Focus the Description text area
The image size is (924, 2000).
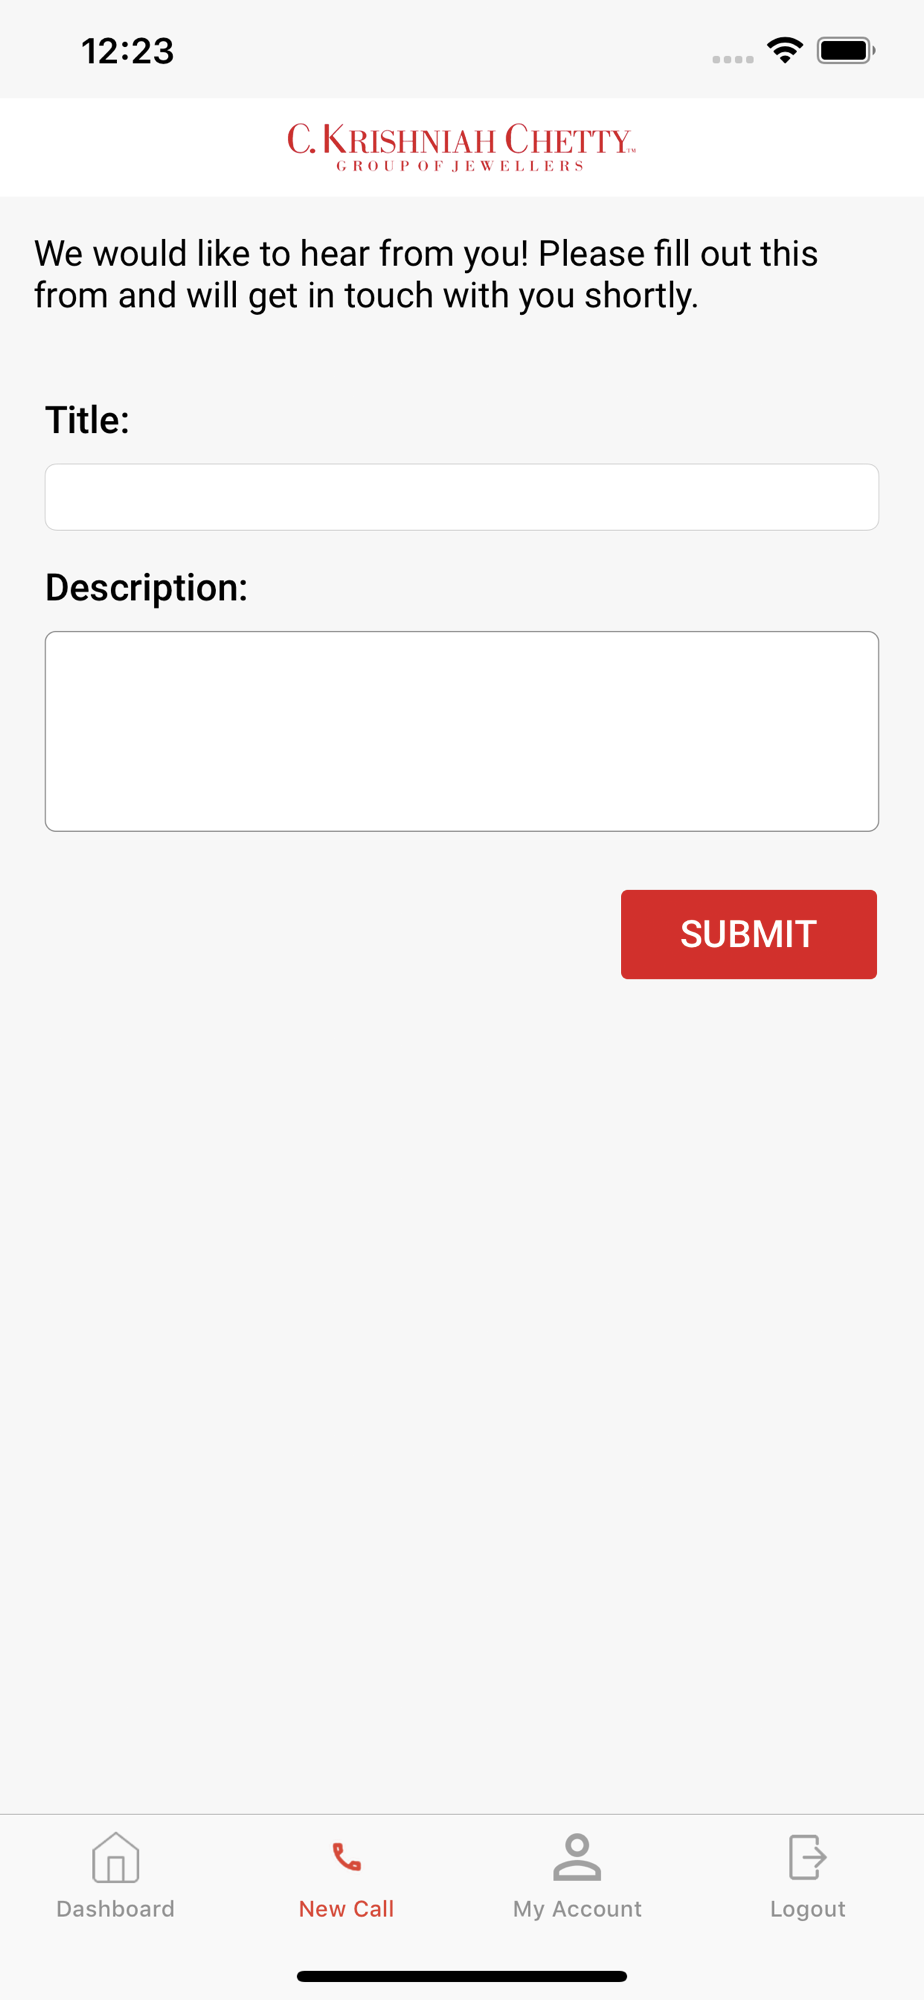(x=462, y=731)
